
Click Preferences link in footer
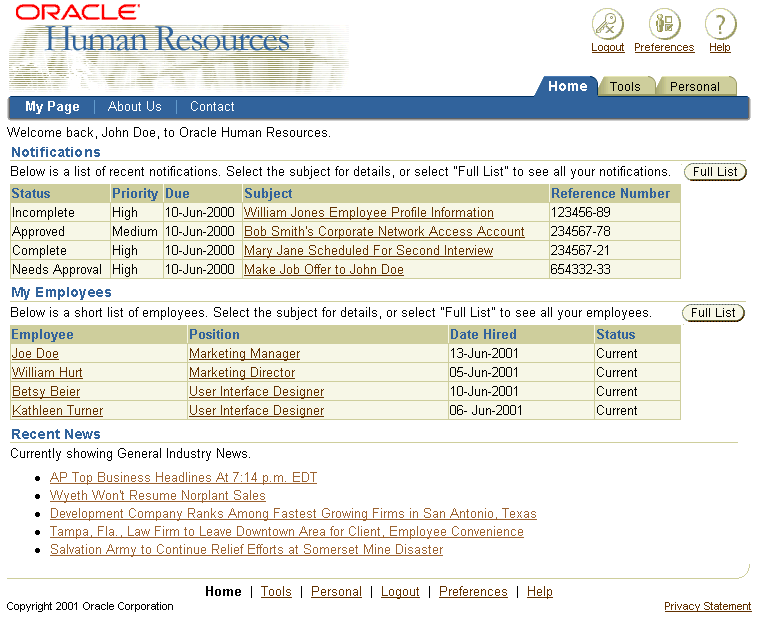[473, 592]
